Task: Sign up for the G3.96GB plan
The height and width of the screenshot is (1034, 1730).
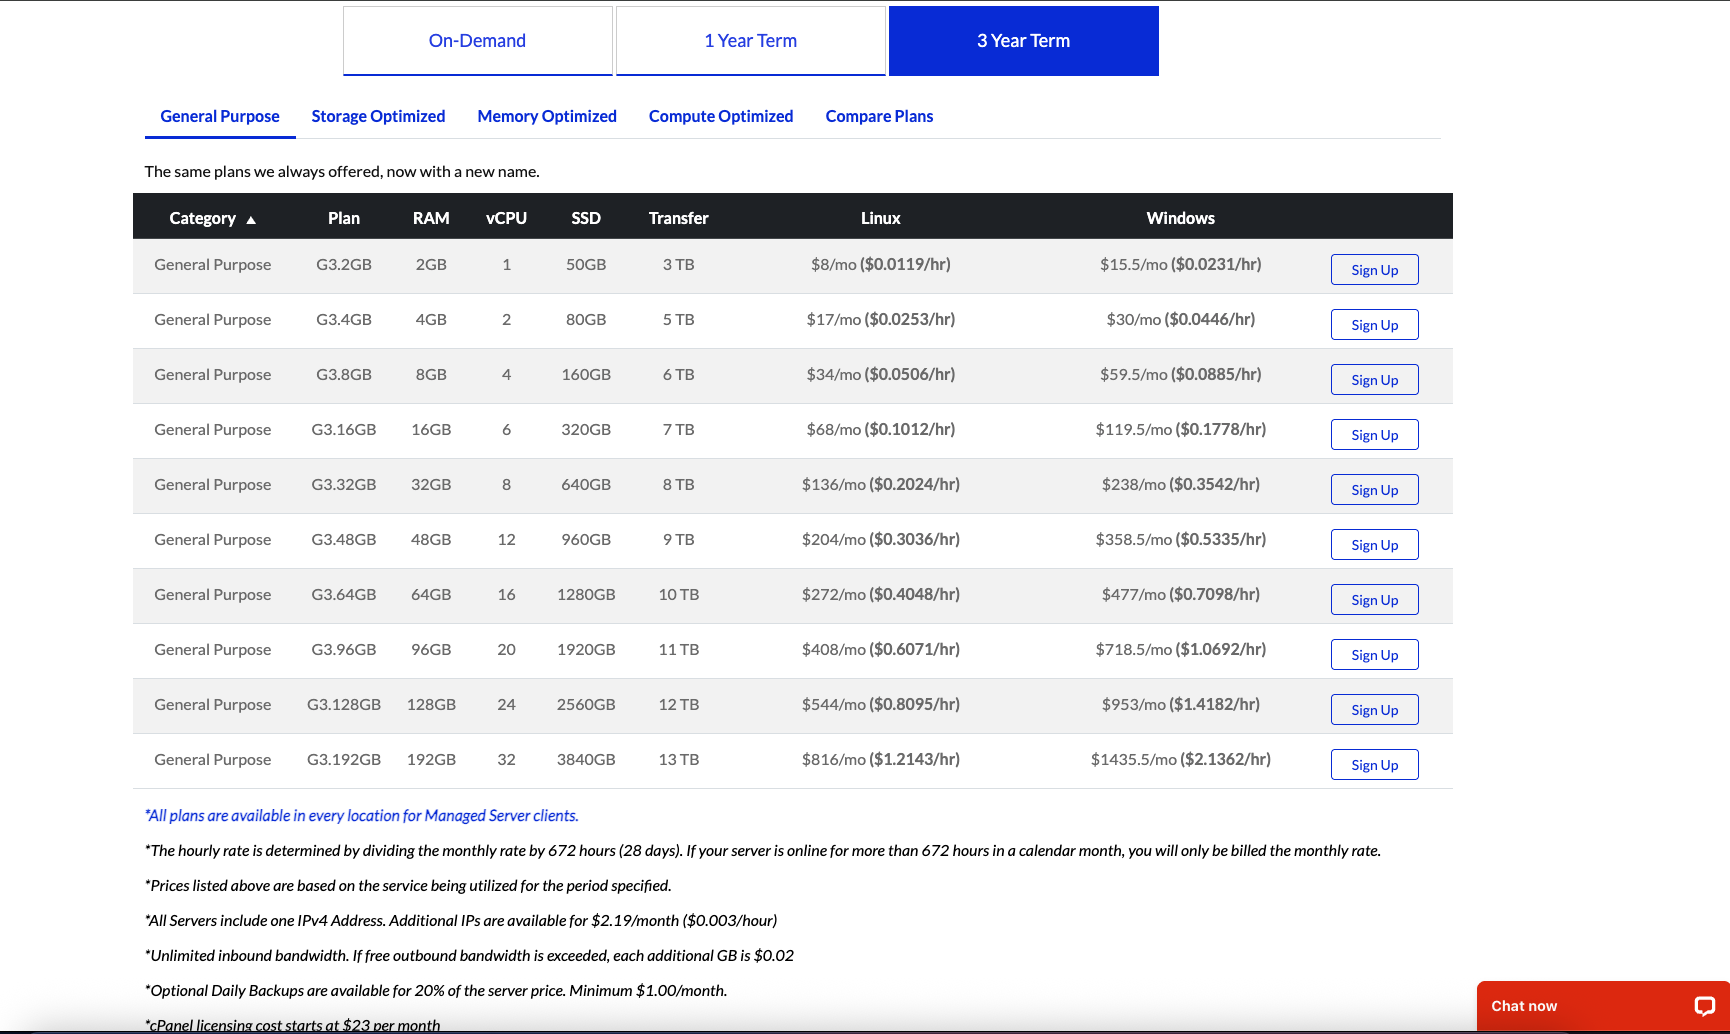Action: (1374, 654)
